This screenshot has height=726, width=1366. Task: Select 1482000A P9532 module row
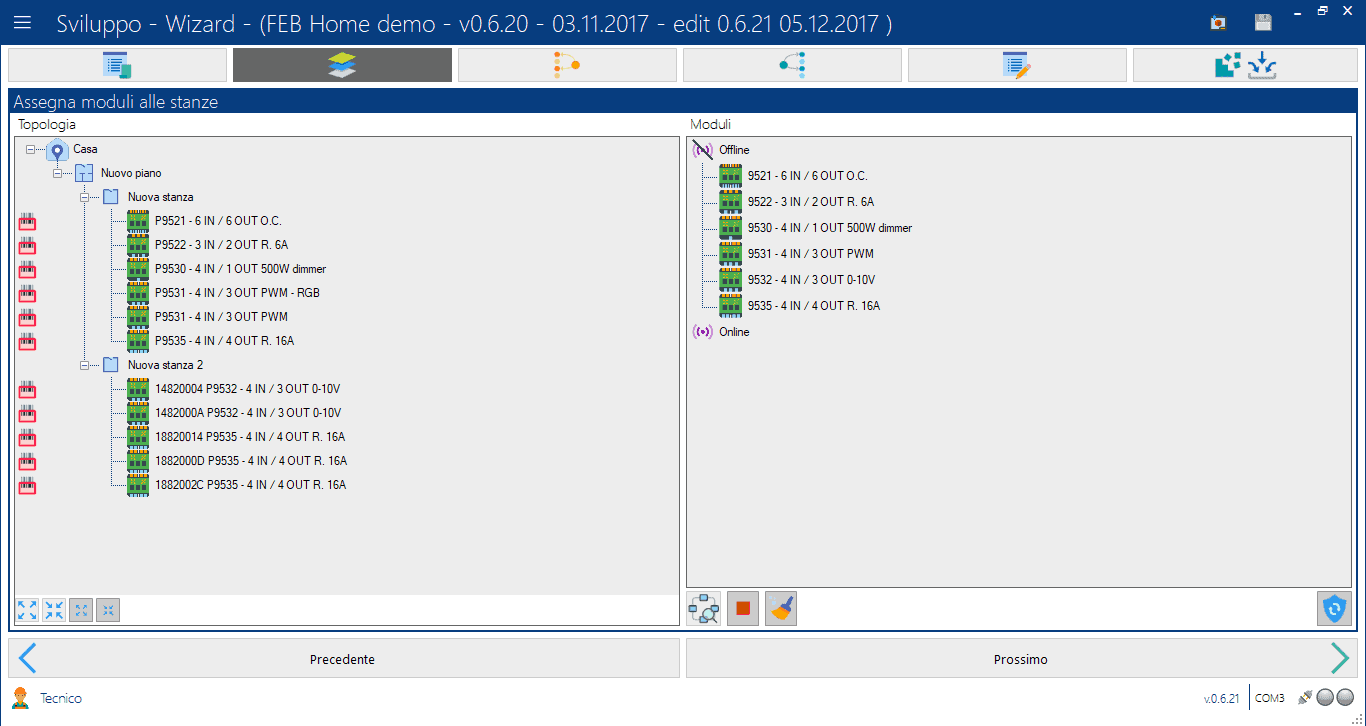248,413
